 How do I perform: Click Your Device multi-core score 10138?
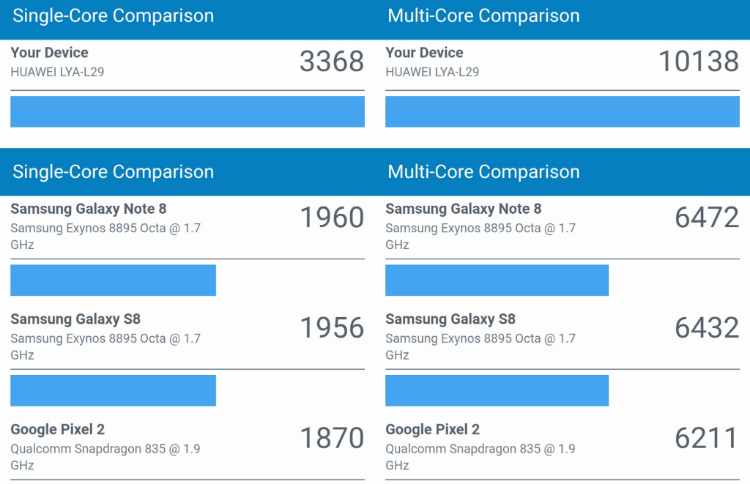[x=699, y=61]
